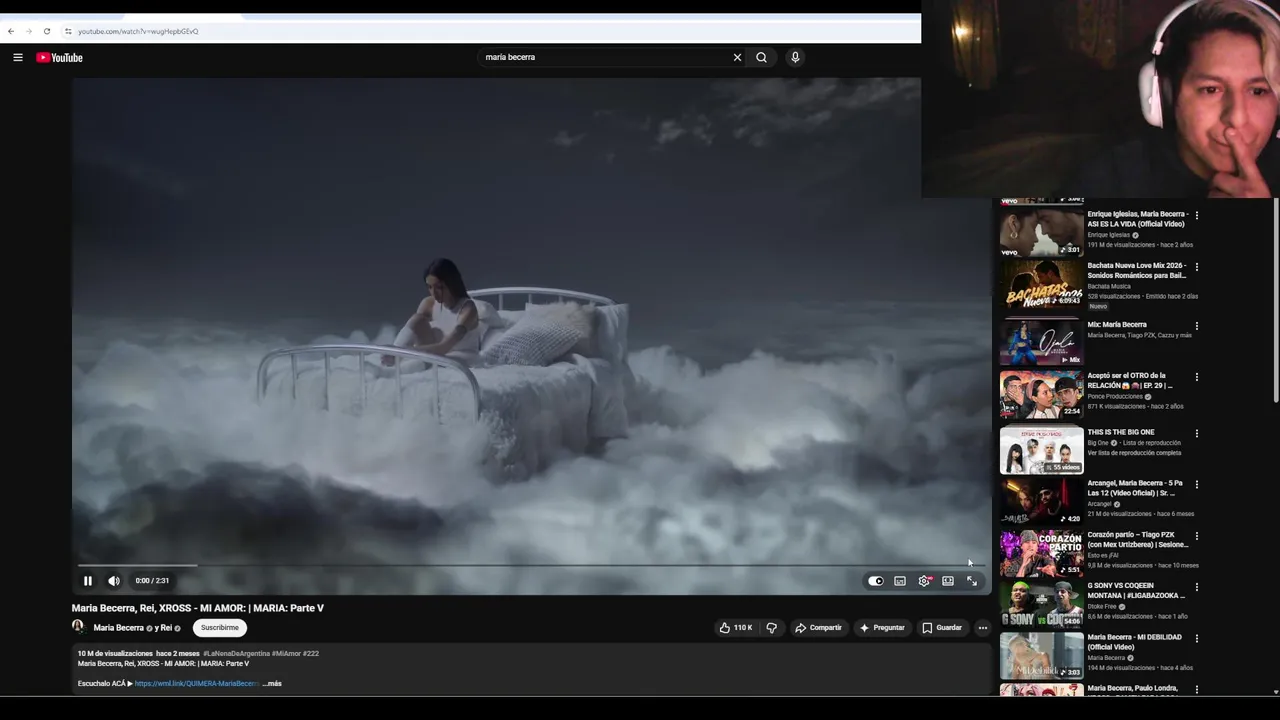Screen dimensions: 1280x720
Task: Open the Maria Becerra channel name
Action: coord(119,628)
